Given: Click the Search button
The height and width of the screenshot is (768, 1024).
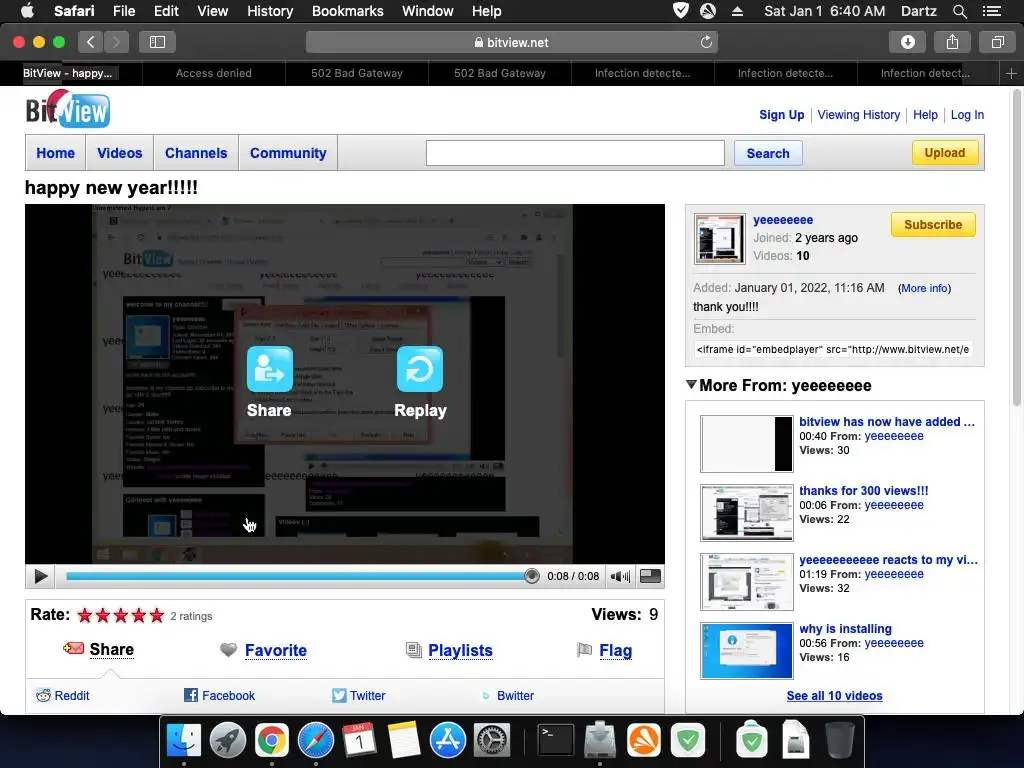Looking at the screenshot, I should click(x=768, y=153).
